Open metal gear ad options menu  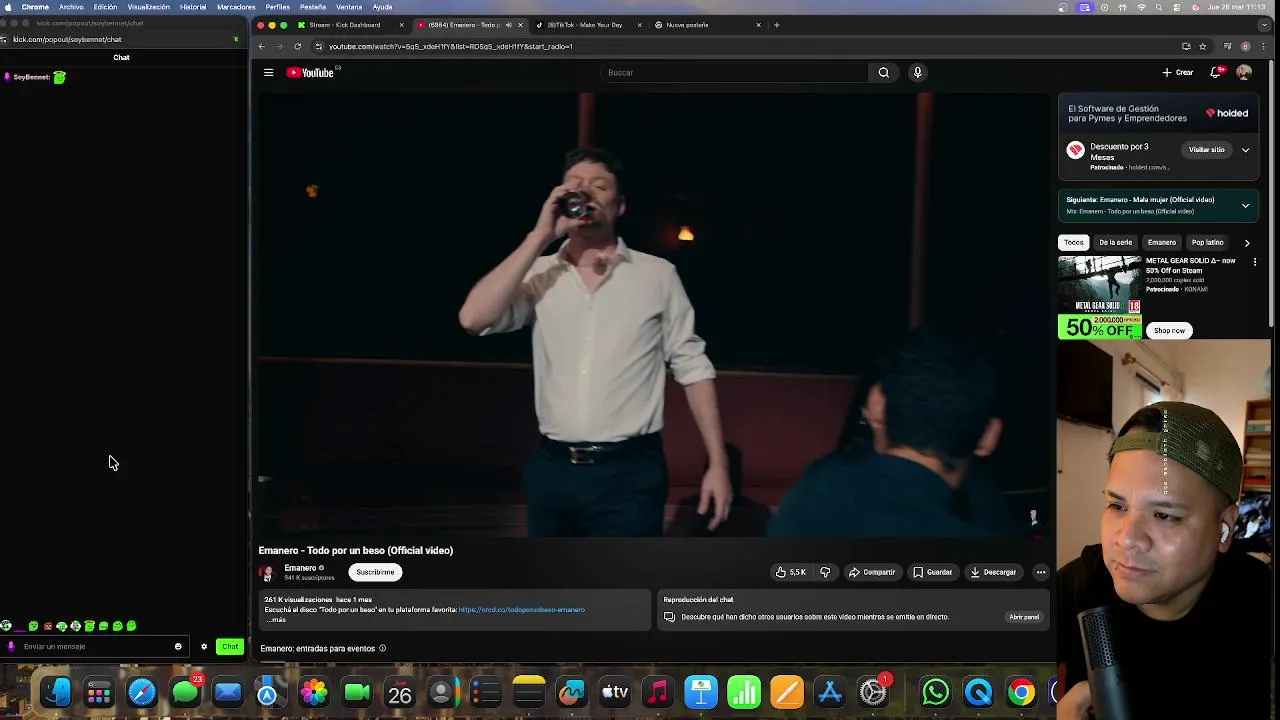(x=1255, y=262)
